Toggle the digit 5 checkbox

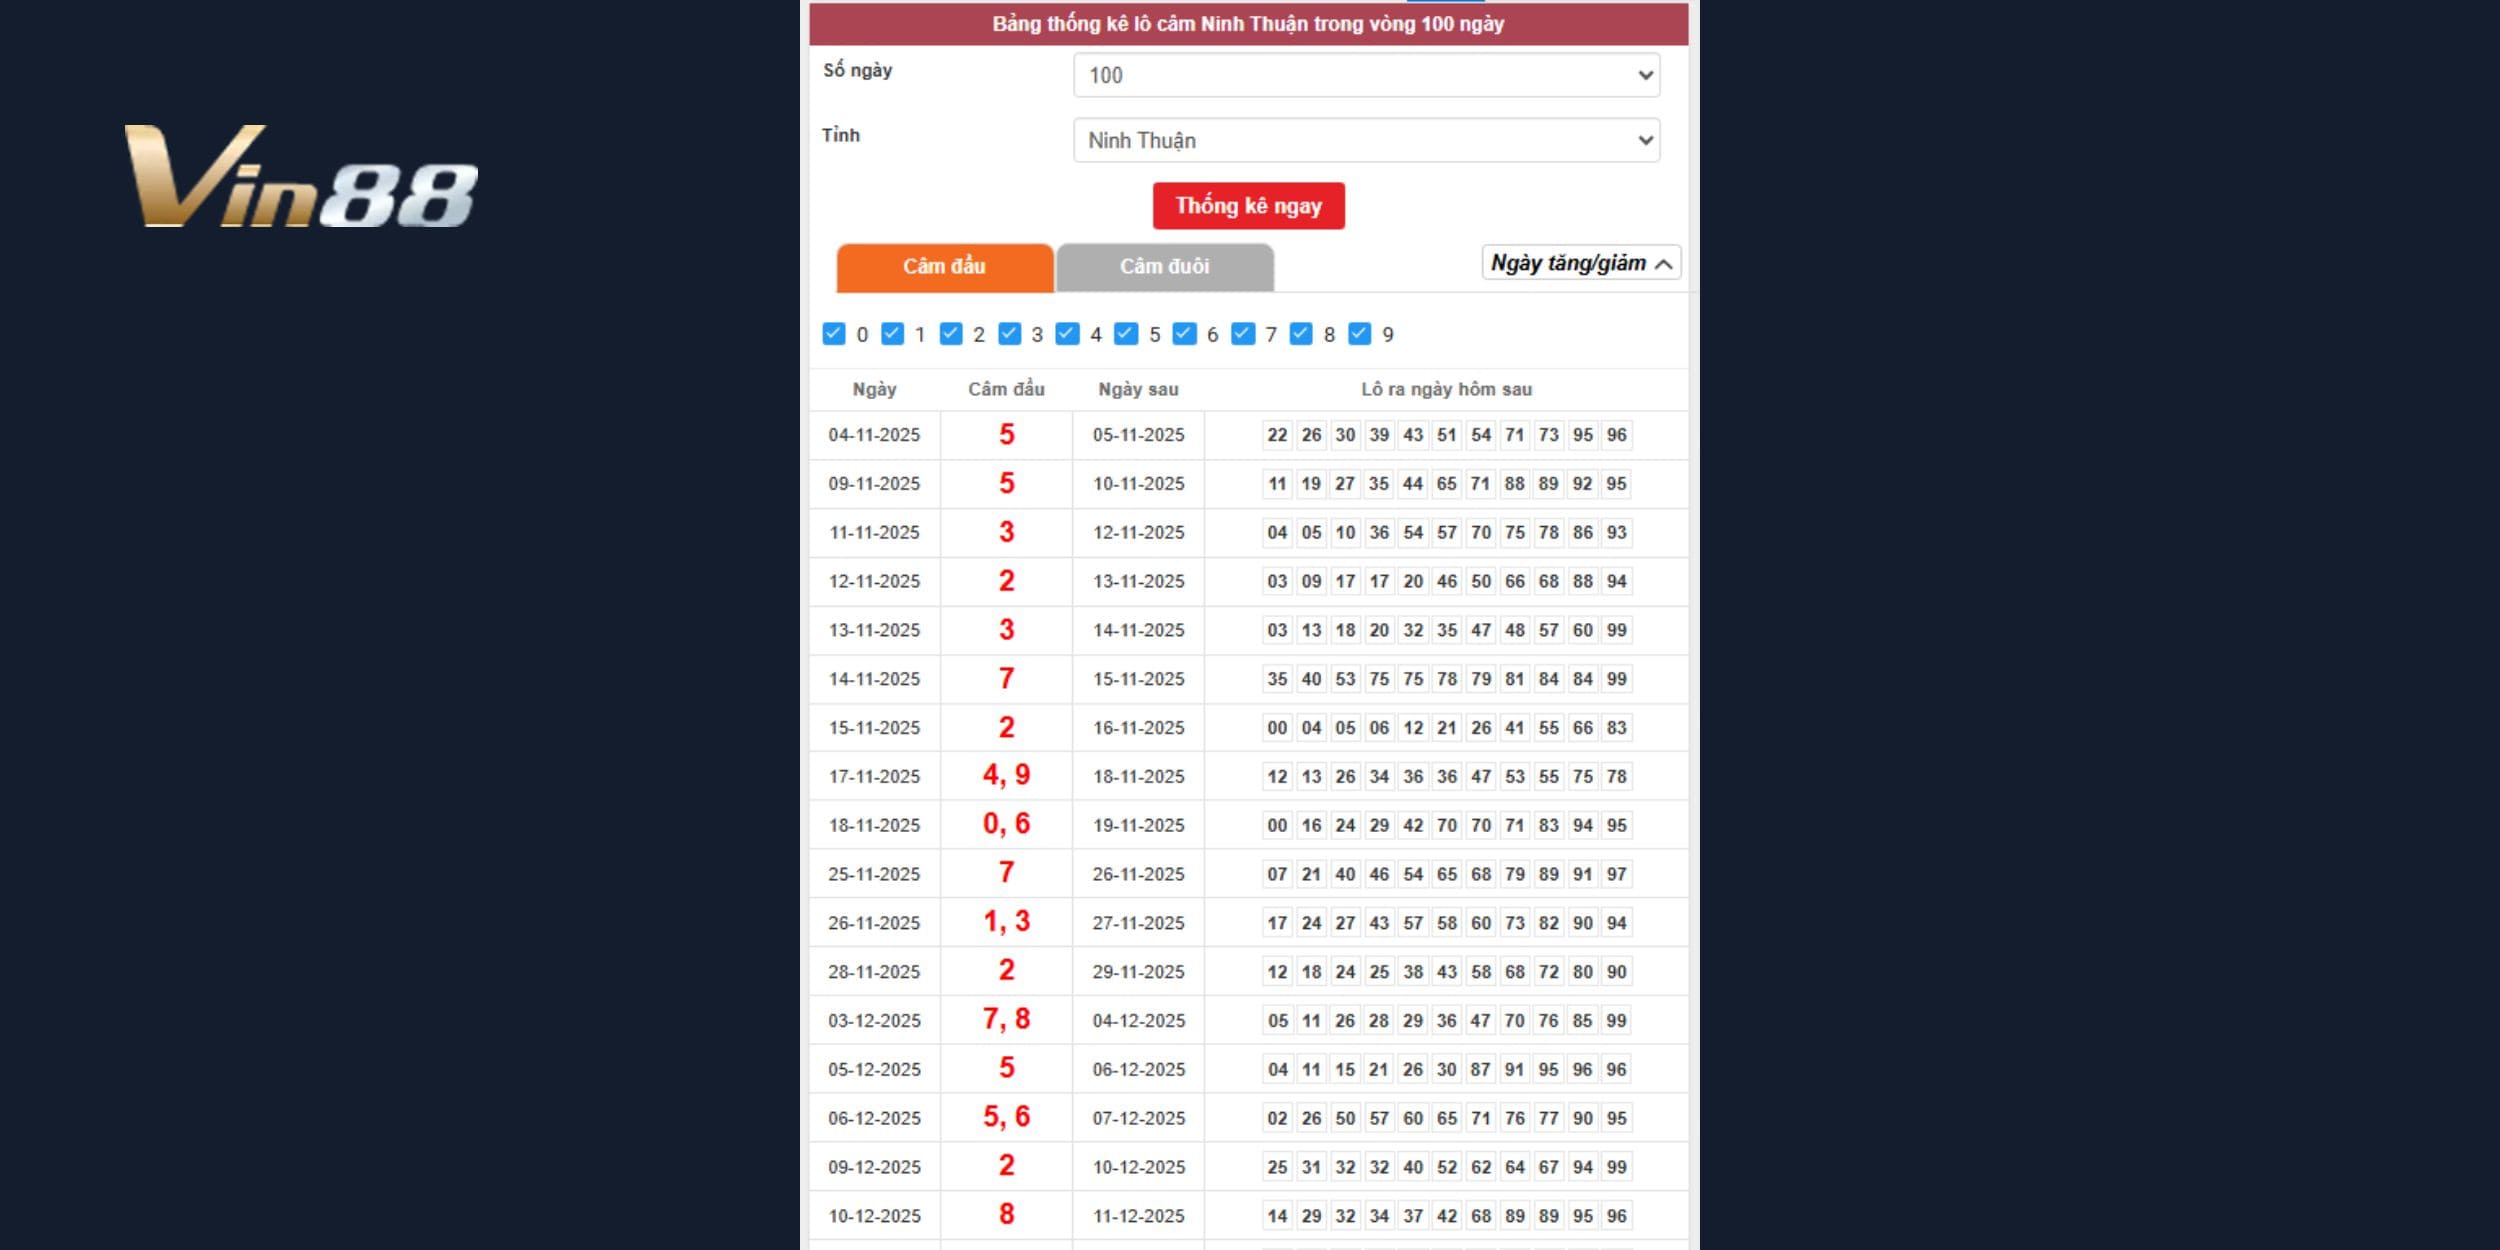[1126, 334]
